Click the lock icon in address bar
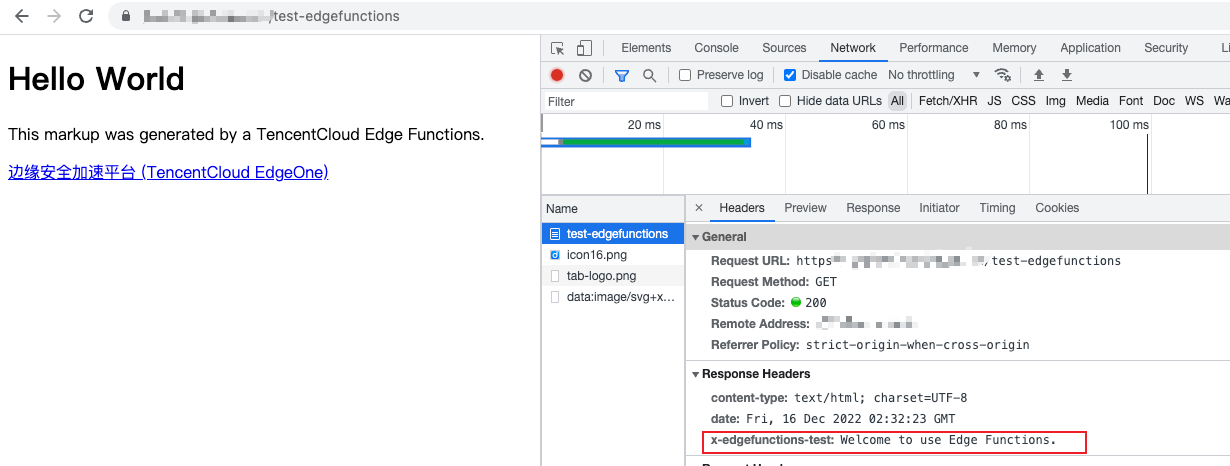 click(125, 17)
